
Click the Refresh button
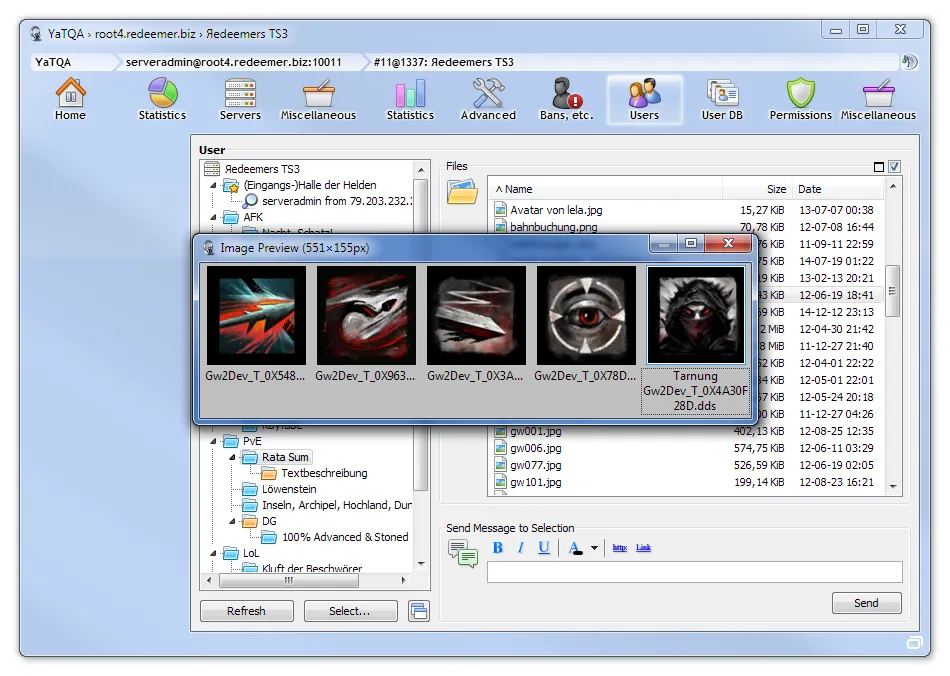(247, 611)
